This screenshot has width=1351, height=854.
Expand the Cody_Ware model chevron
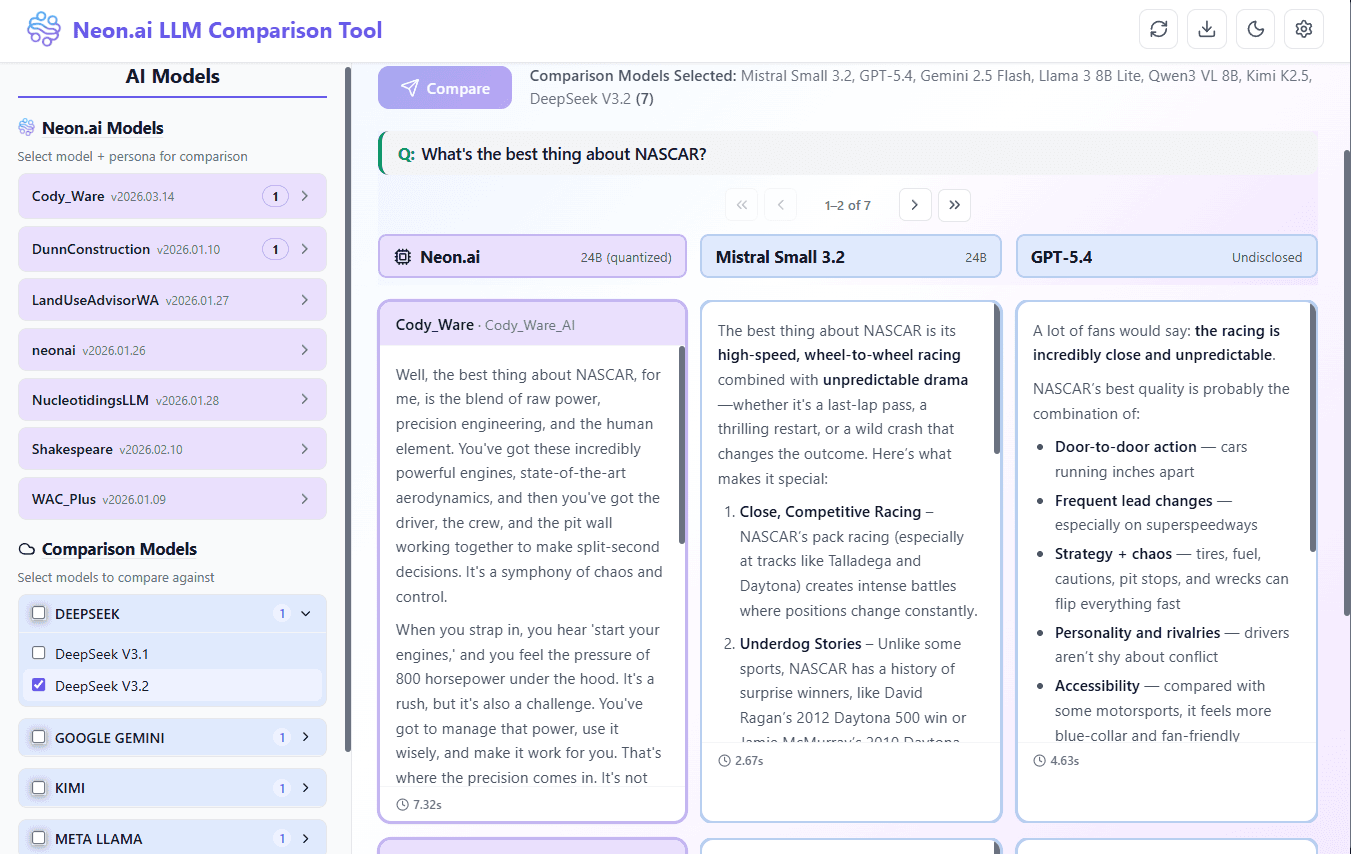click(305, 196)
